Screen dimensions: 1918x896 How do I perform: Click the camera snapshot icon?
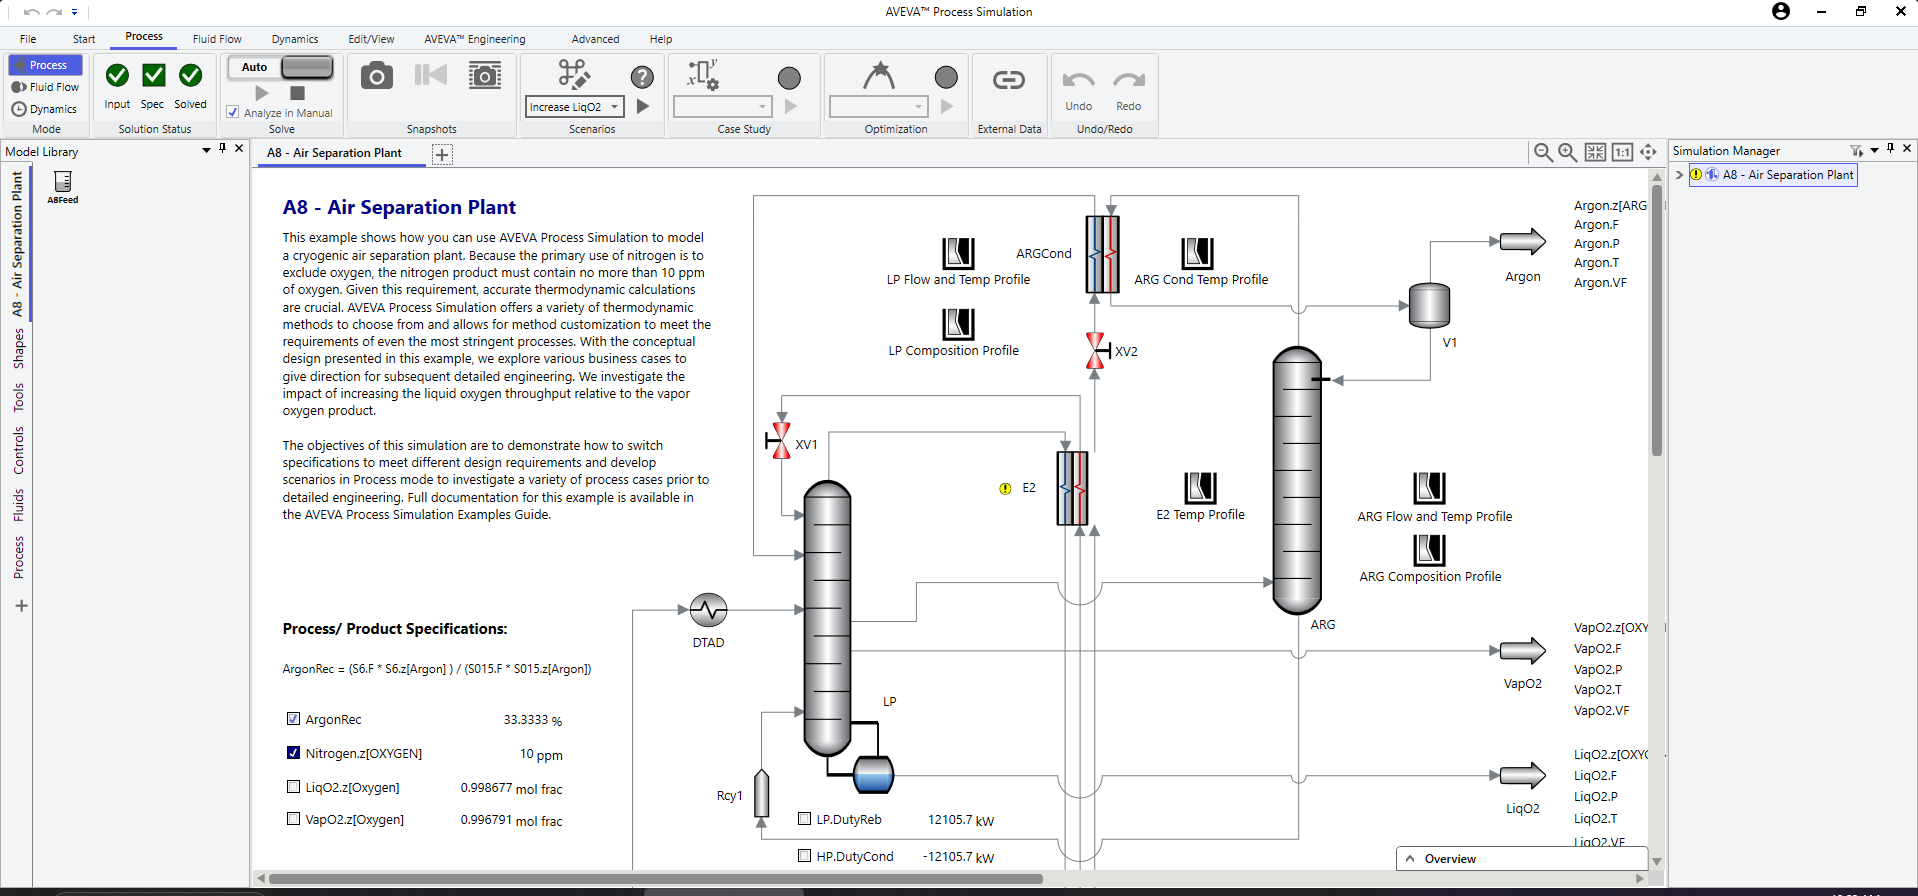(376, 76)
